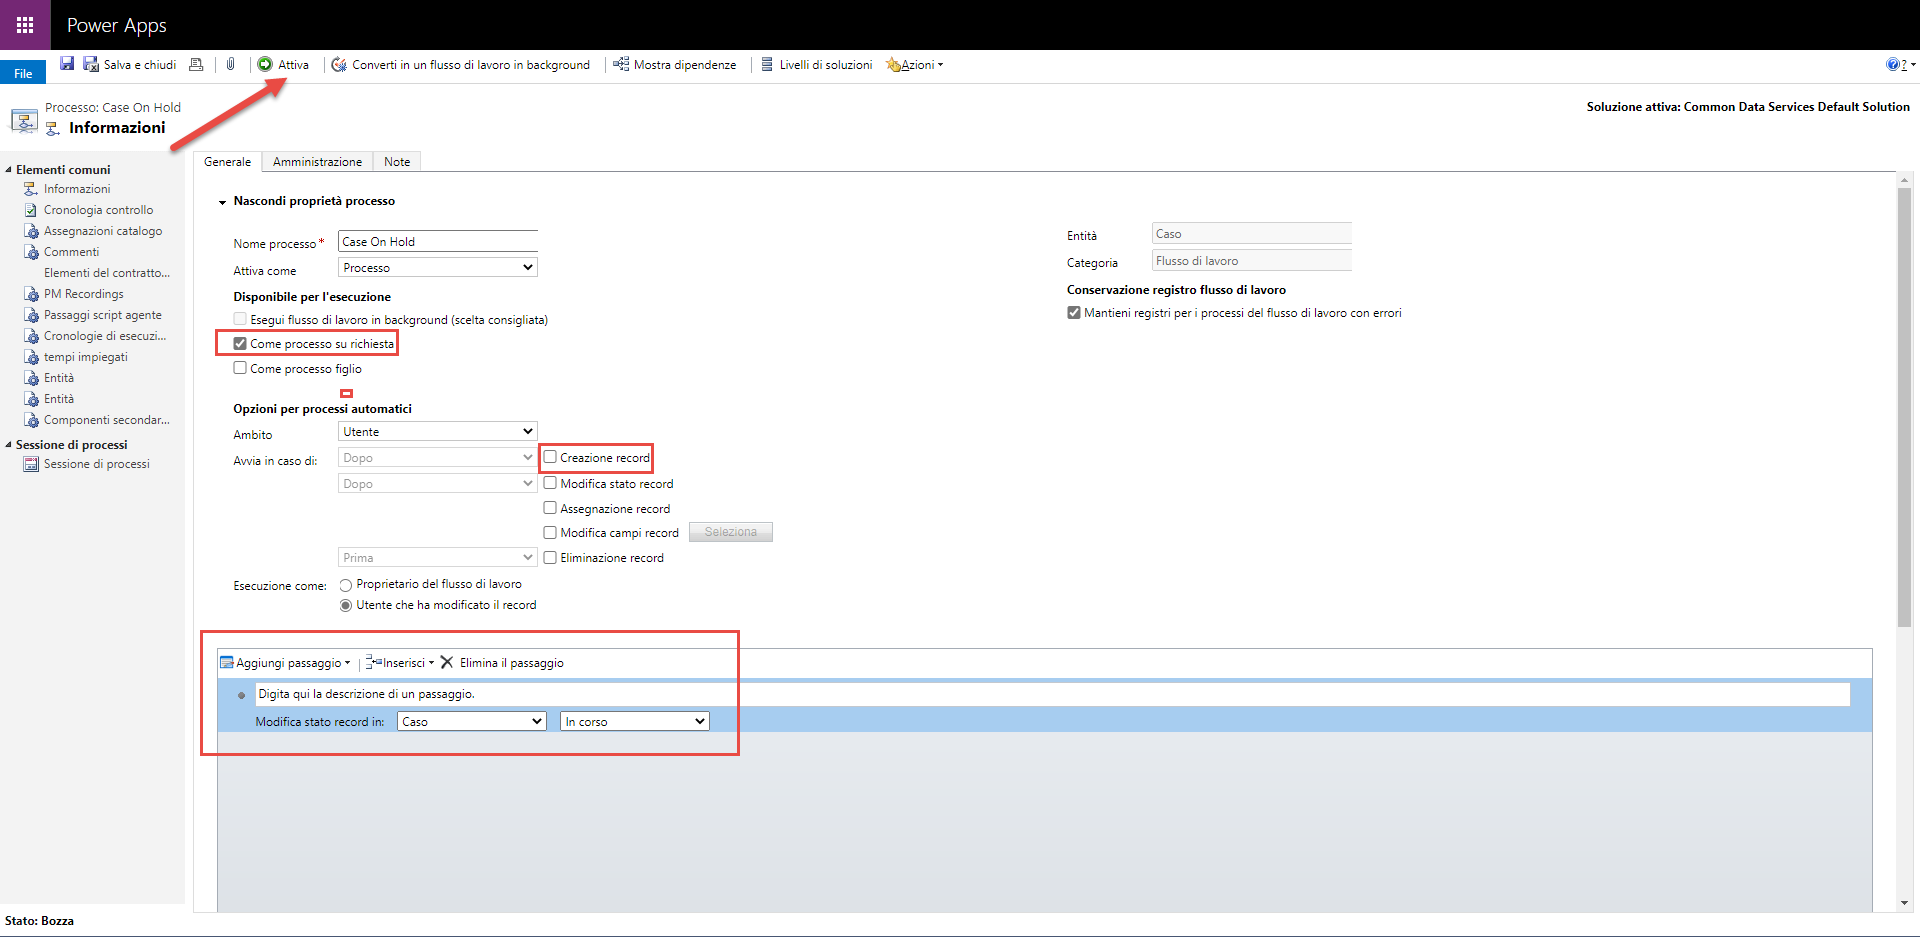Check the Modifica stato record checkbox
Screen dimensions: 1920x937
point(550,483)
